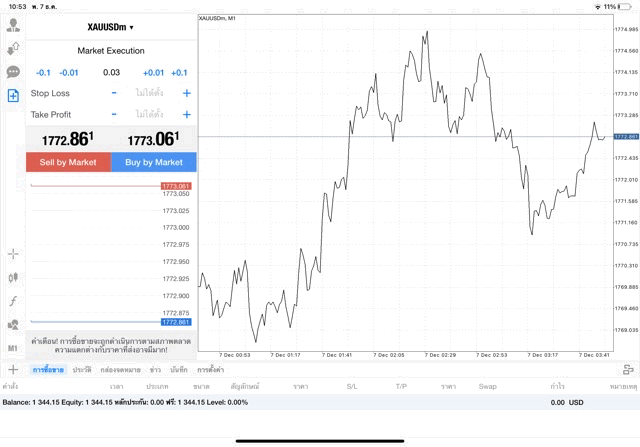
Task: Click the plus icon beside bottom tabs
Action: point(12,370)
